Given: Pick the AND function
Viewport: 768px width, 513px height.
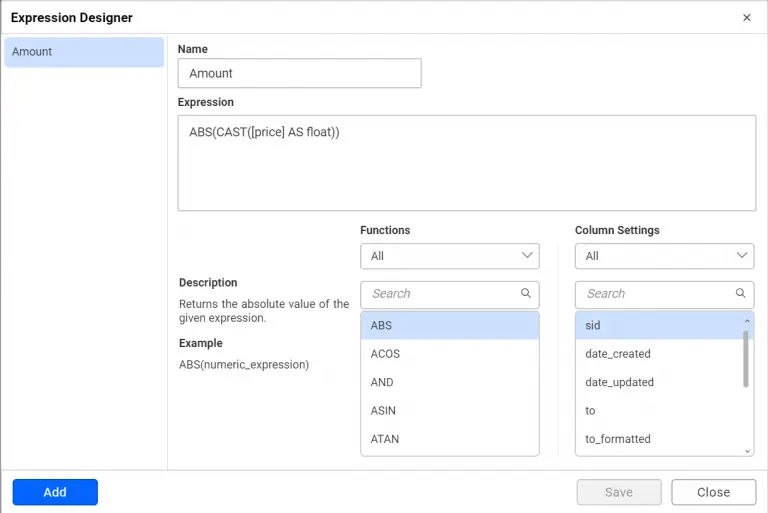Looking at the screenshot, I should tap(449, 382).
